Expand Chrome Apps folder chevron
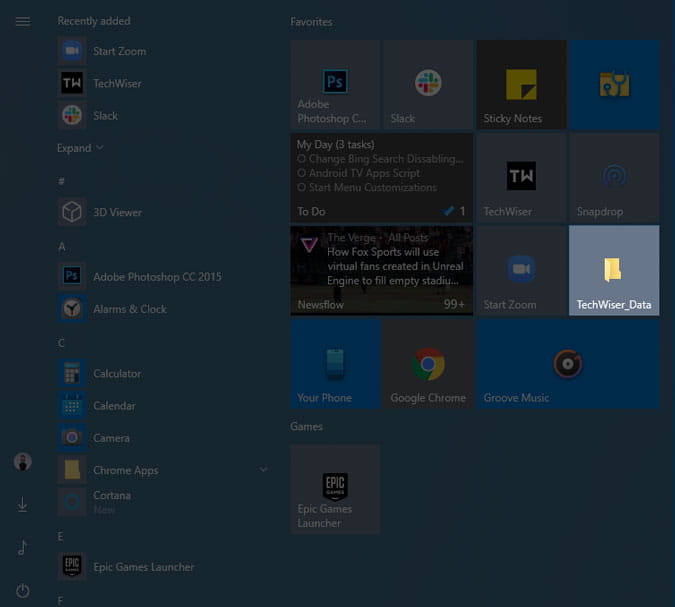Screen dimensions: 675x607 click(x=263, y=470)
